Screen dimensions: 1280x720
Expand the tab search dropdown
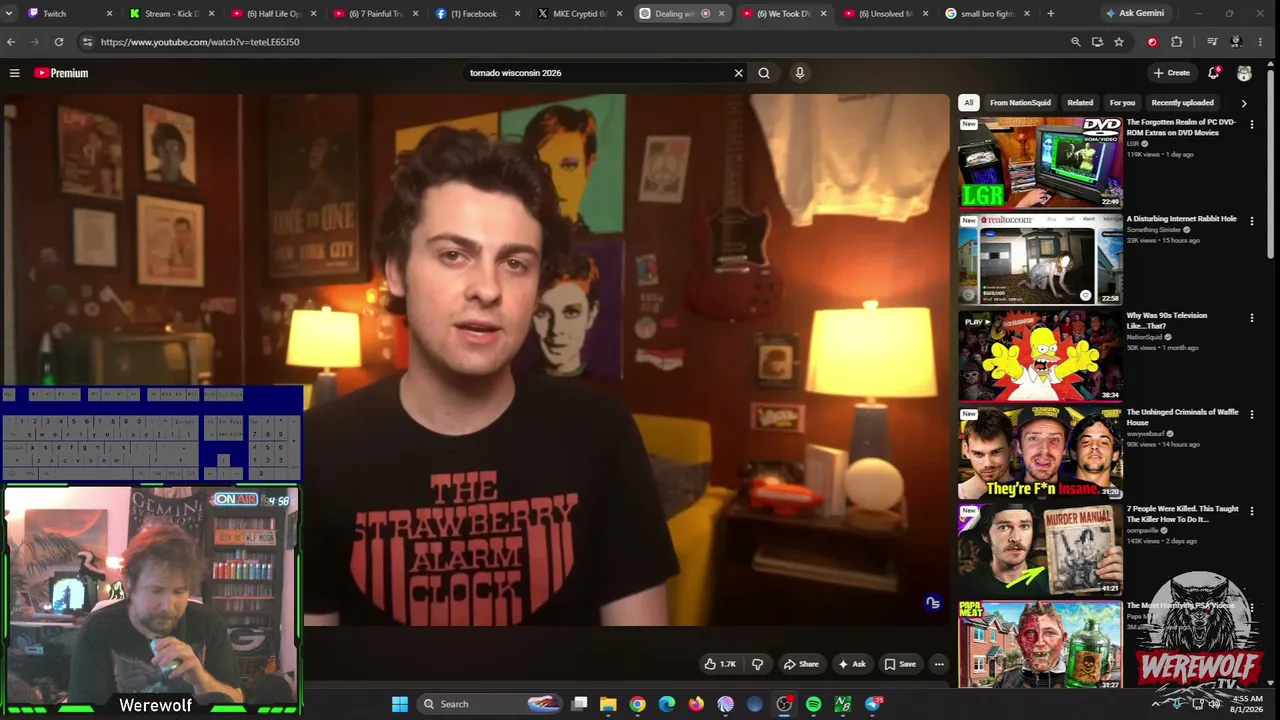pos(9,14)
